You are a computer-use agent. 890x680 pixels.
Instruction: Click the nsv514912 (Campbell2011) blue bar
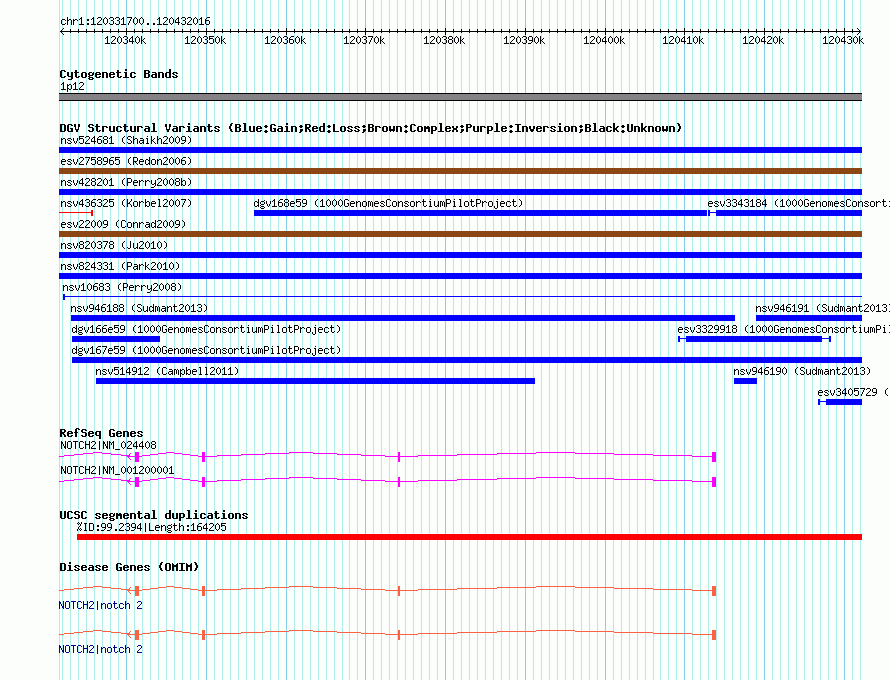(x=315, y=381)
